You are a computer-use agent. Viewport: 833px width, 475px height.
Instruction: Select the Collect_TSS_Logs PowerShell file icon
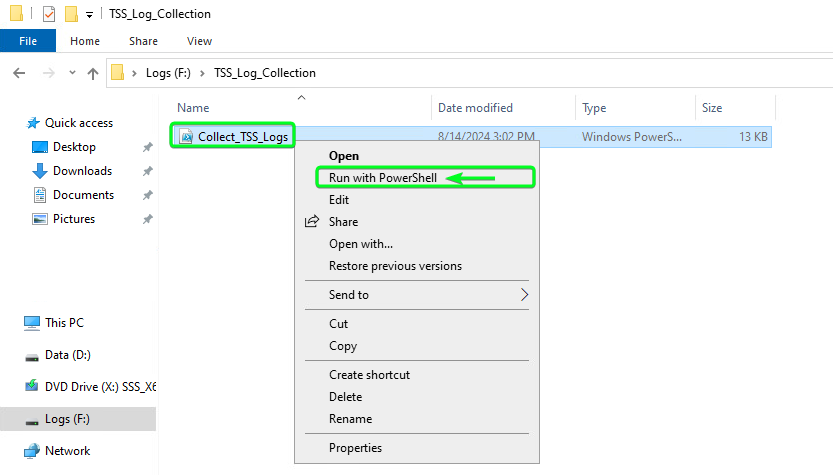click(x=186, y=137)
